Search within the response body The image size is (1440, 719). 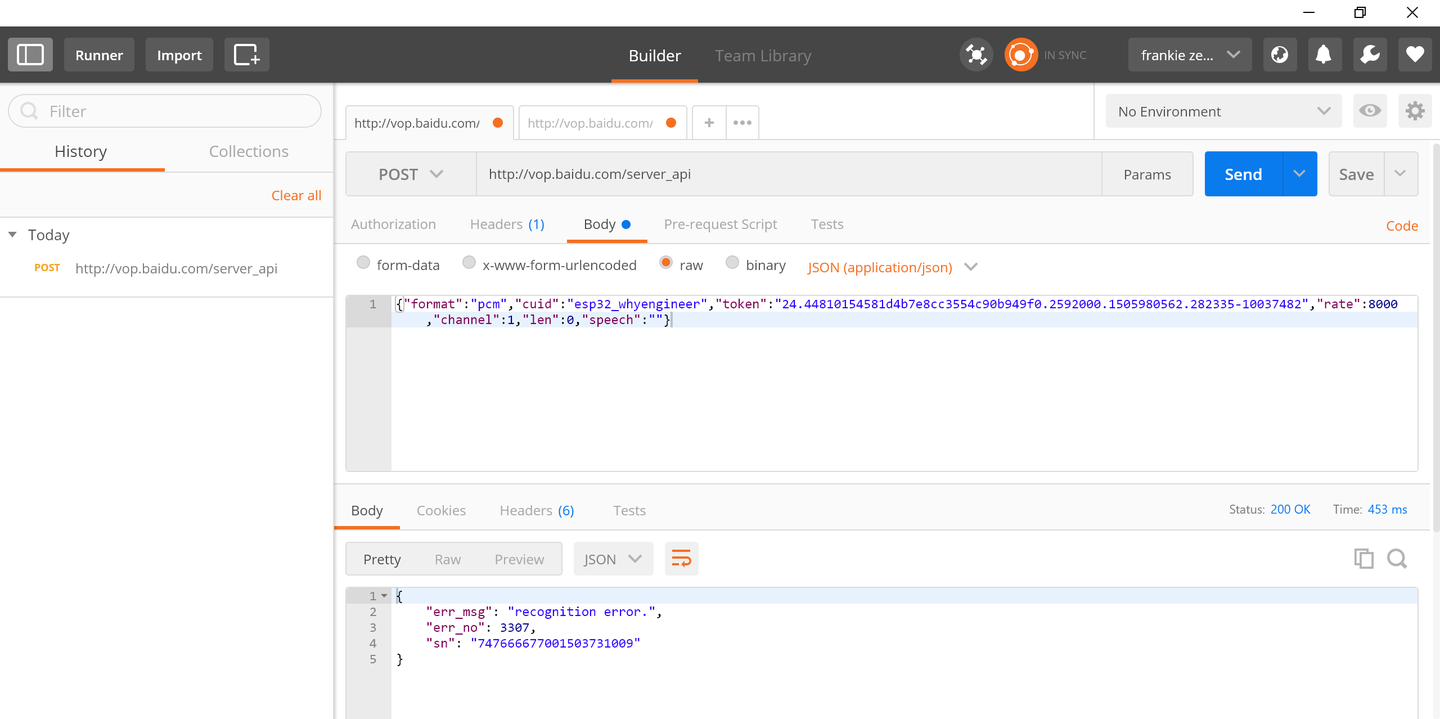(x=1397, y=559)
